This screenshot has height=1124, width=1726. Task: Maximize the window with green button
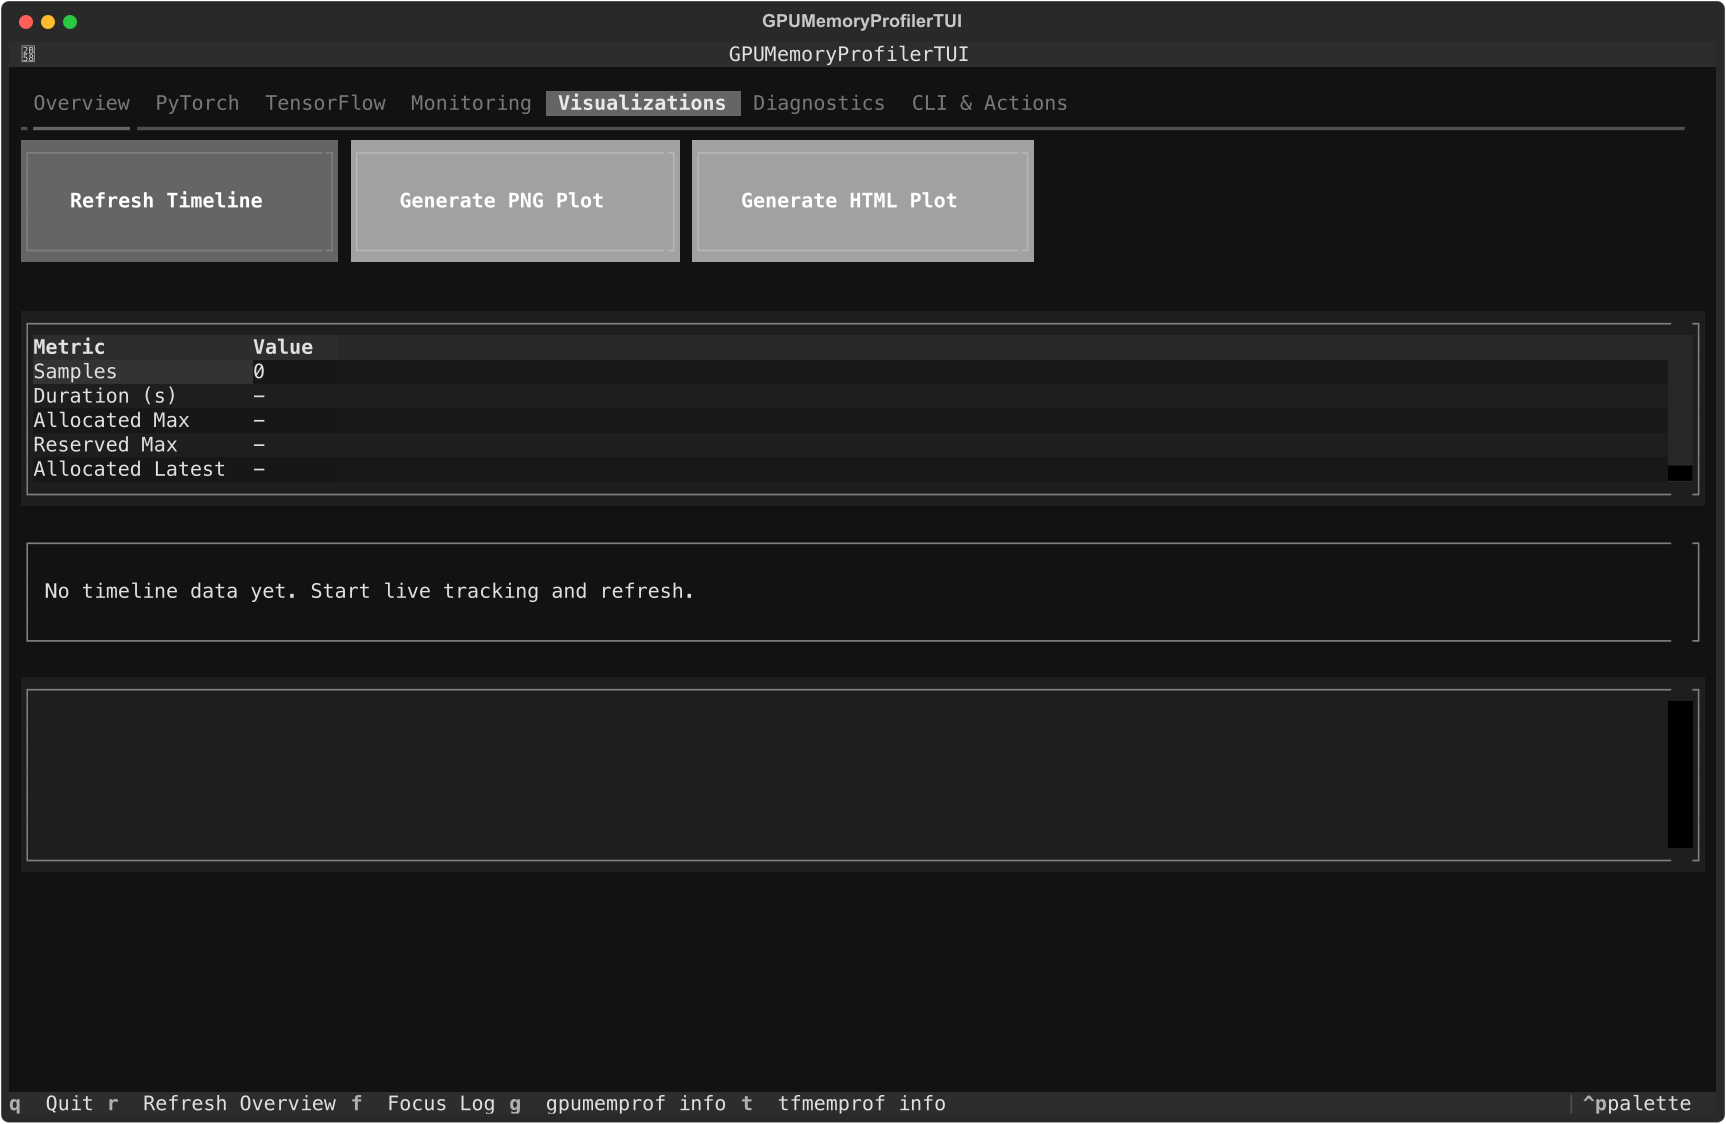(70, 22)
